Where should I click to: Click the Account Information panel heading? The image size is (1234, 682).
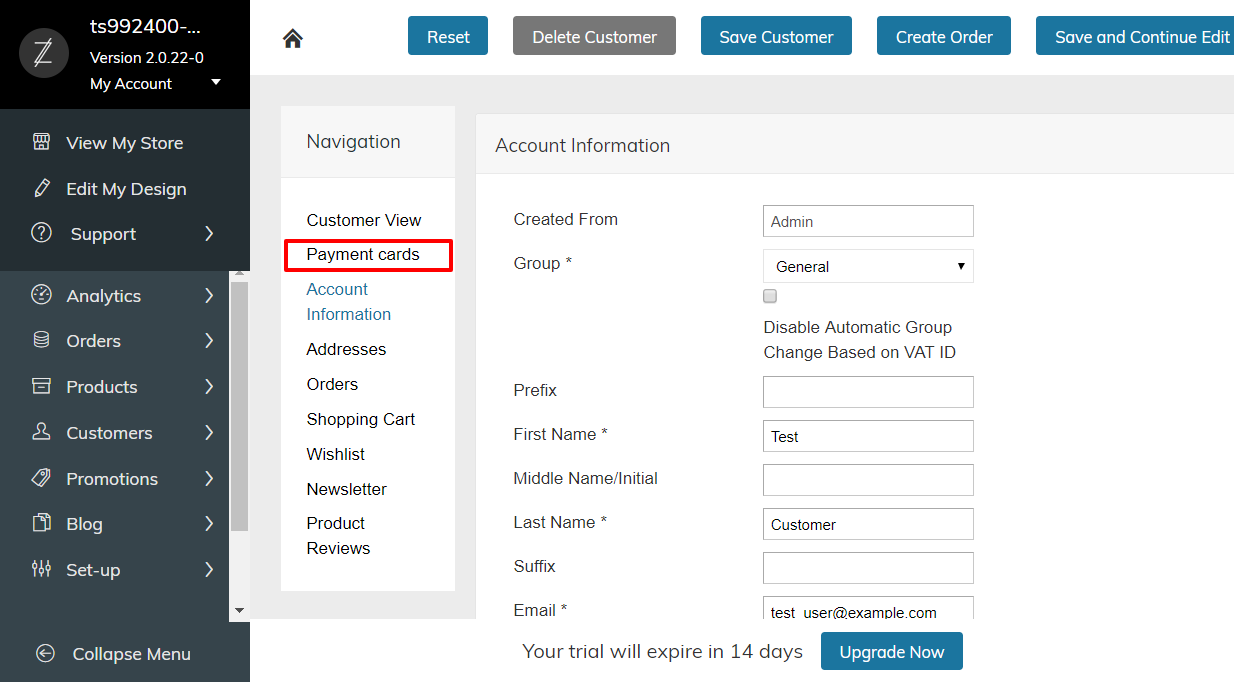tap(583, 145)
